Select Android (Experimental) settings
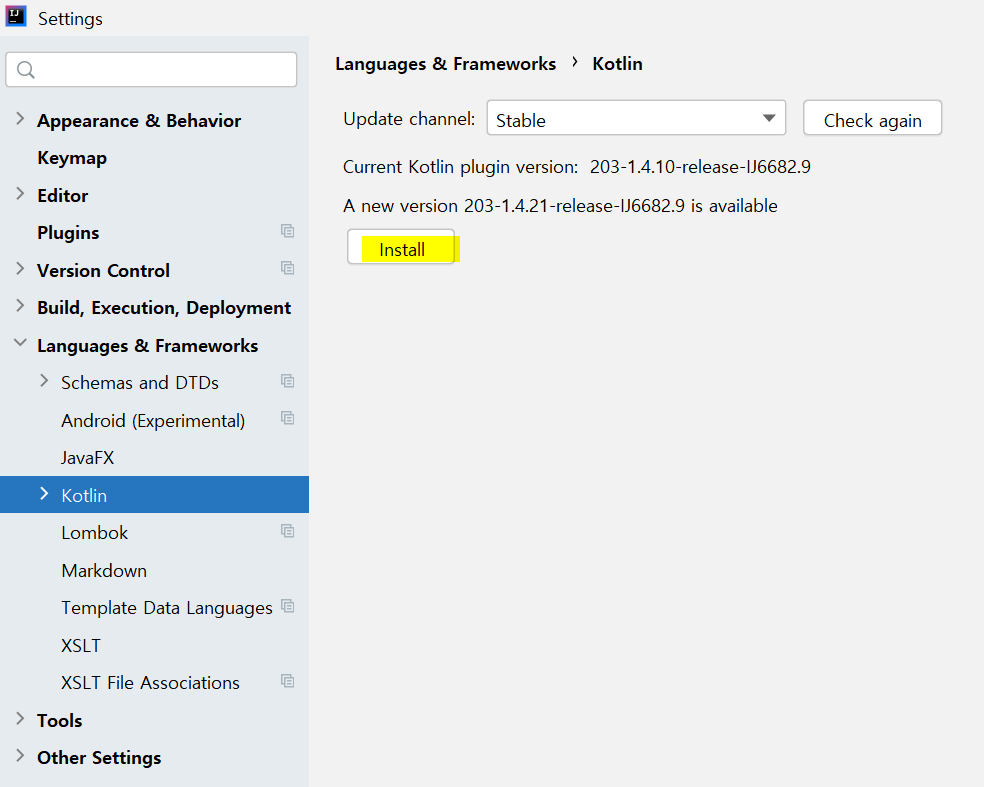Viewport: 984px width, 787px height. [153, 420]
